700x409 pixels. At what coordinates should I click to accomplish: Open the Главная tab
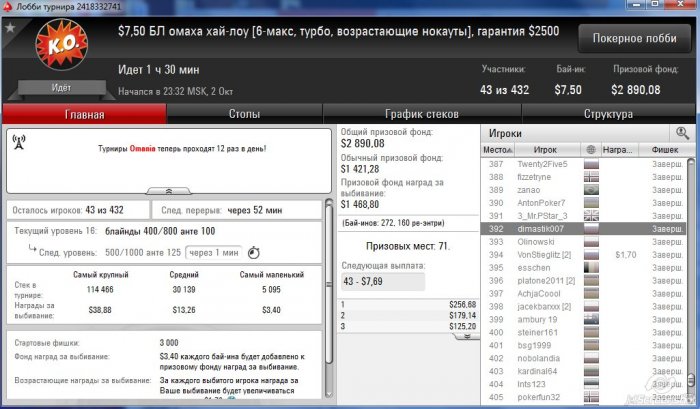coord(84,114)
